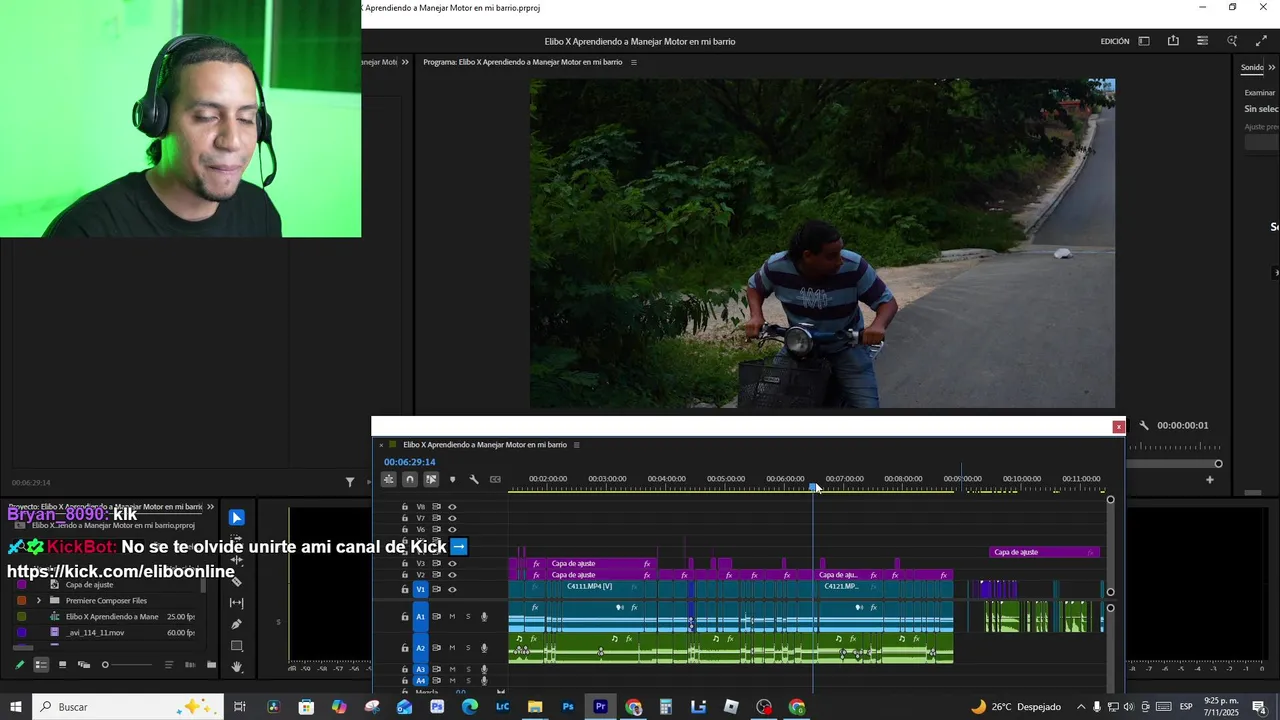Open workspaces icon in top header
Screen dimensions: 1280x720
click(x=1144, y=41)
